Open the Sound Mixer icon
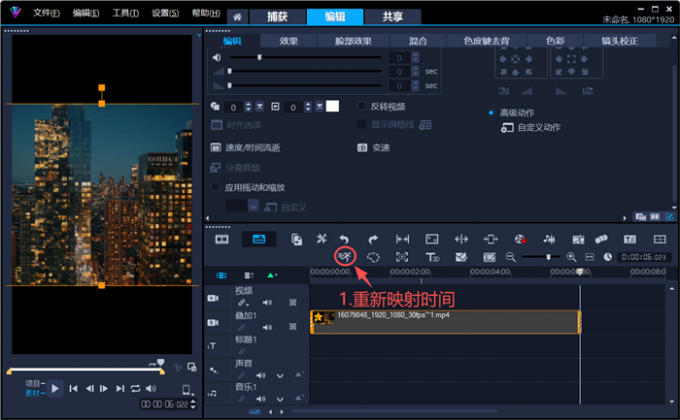The width and height of the screenshot is (680, 420). [x=549, y=239]
